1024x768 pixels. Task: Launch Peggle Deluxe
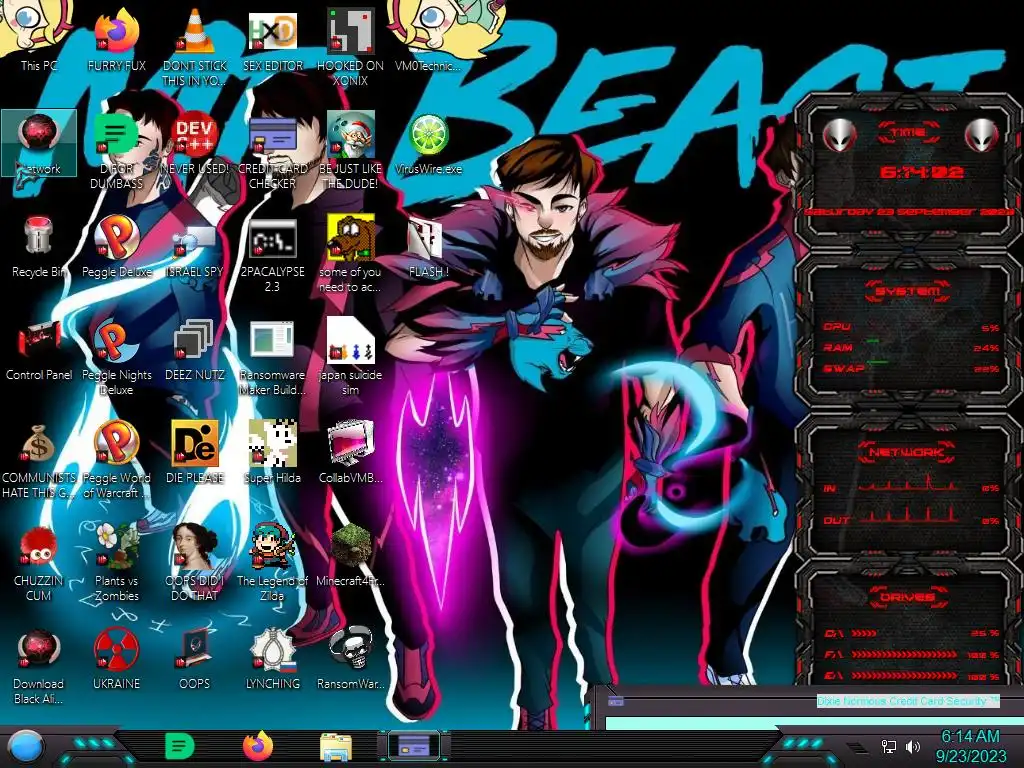tap(116, 247)
